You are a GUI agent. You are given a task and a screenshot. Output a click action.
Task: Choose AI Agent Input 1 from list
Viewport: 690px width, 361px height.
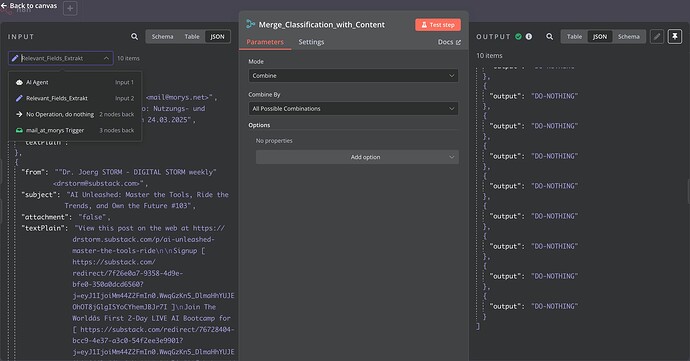[75, 82]
